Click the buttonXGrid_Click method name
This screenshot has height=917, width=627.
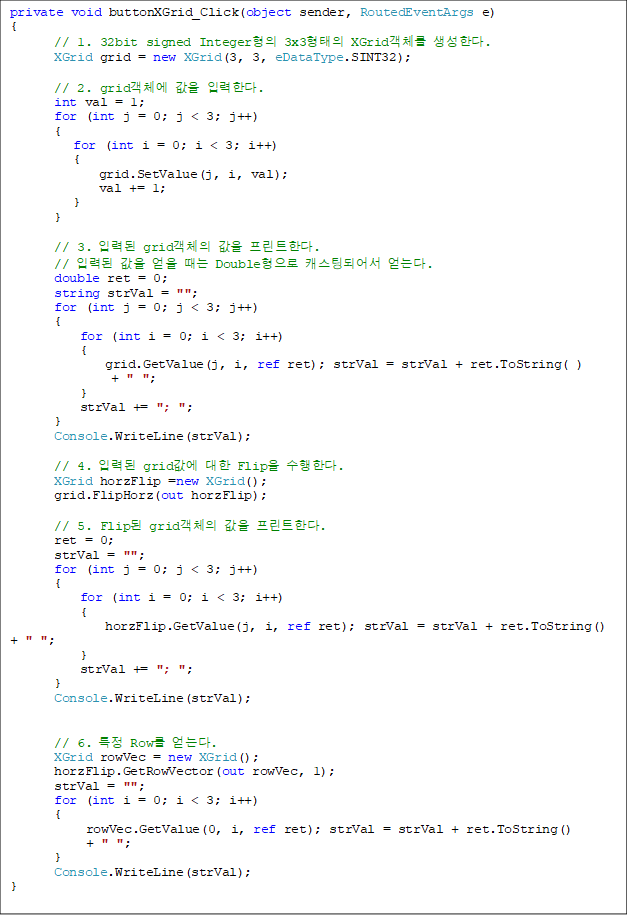175,12
